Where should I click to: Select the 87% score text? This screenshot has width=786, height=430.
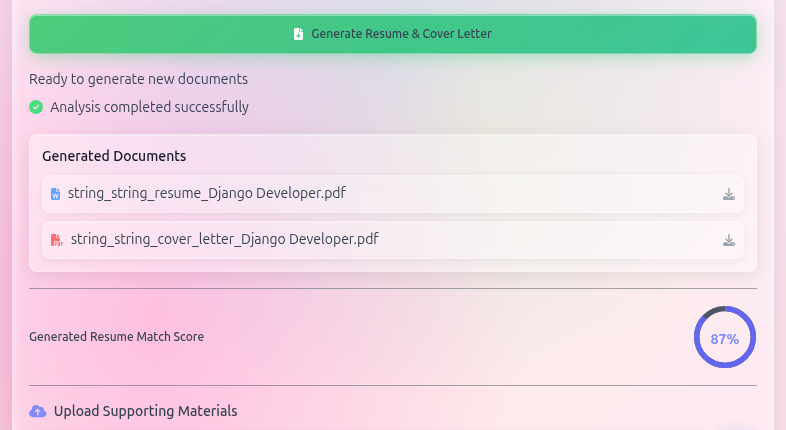tap(725, 339)
